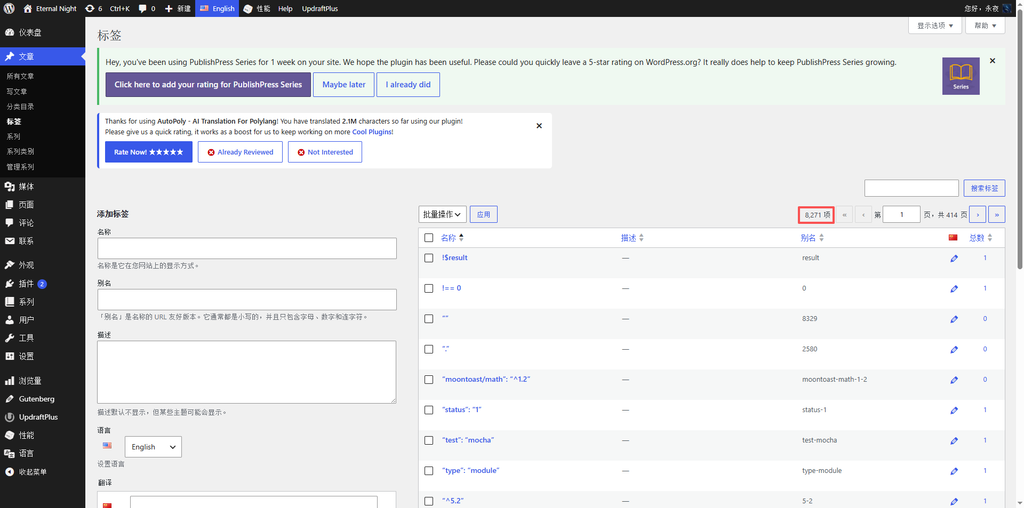Open 系列类别 submenu item
Image resolution: width=1024 pixels, height=508 pixels.
(x=20, y=151)
